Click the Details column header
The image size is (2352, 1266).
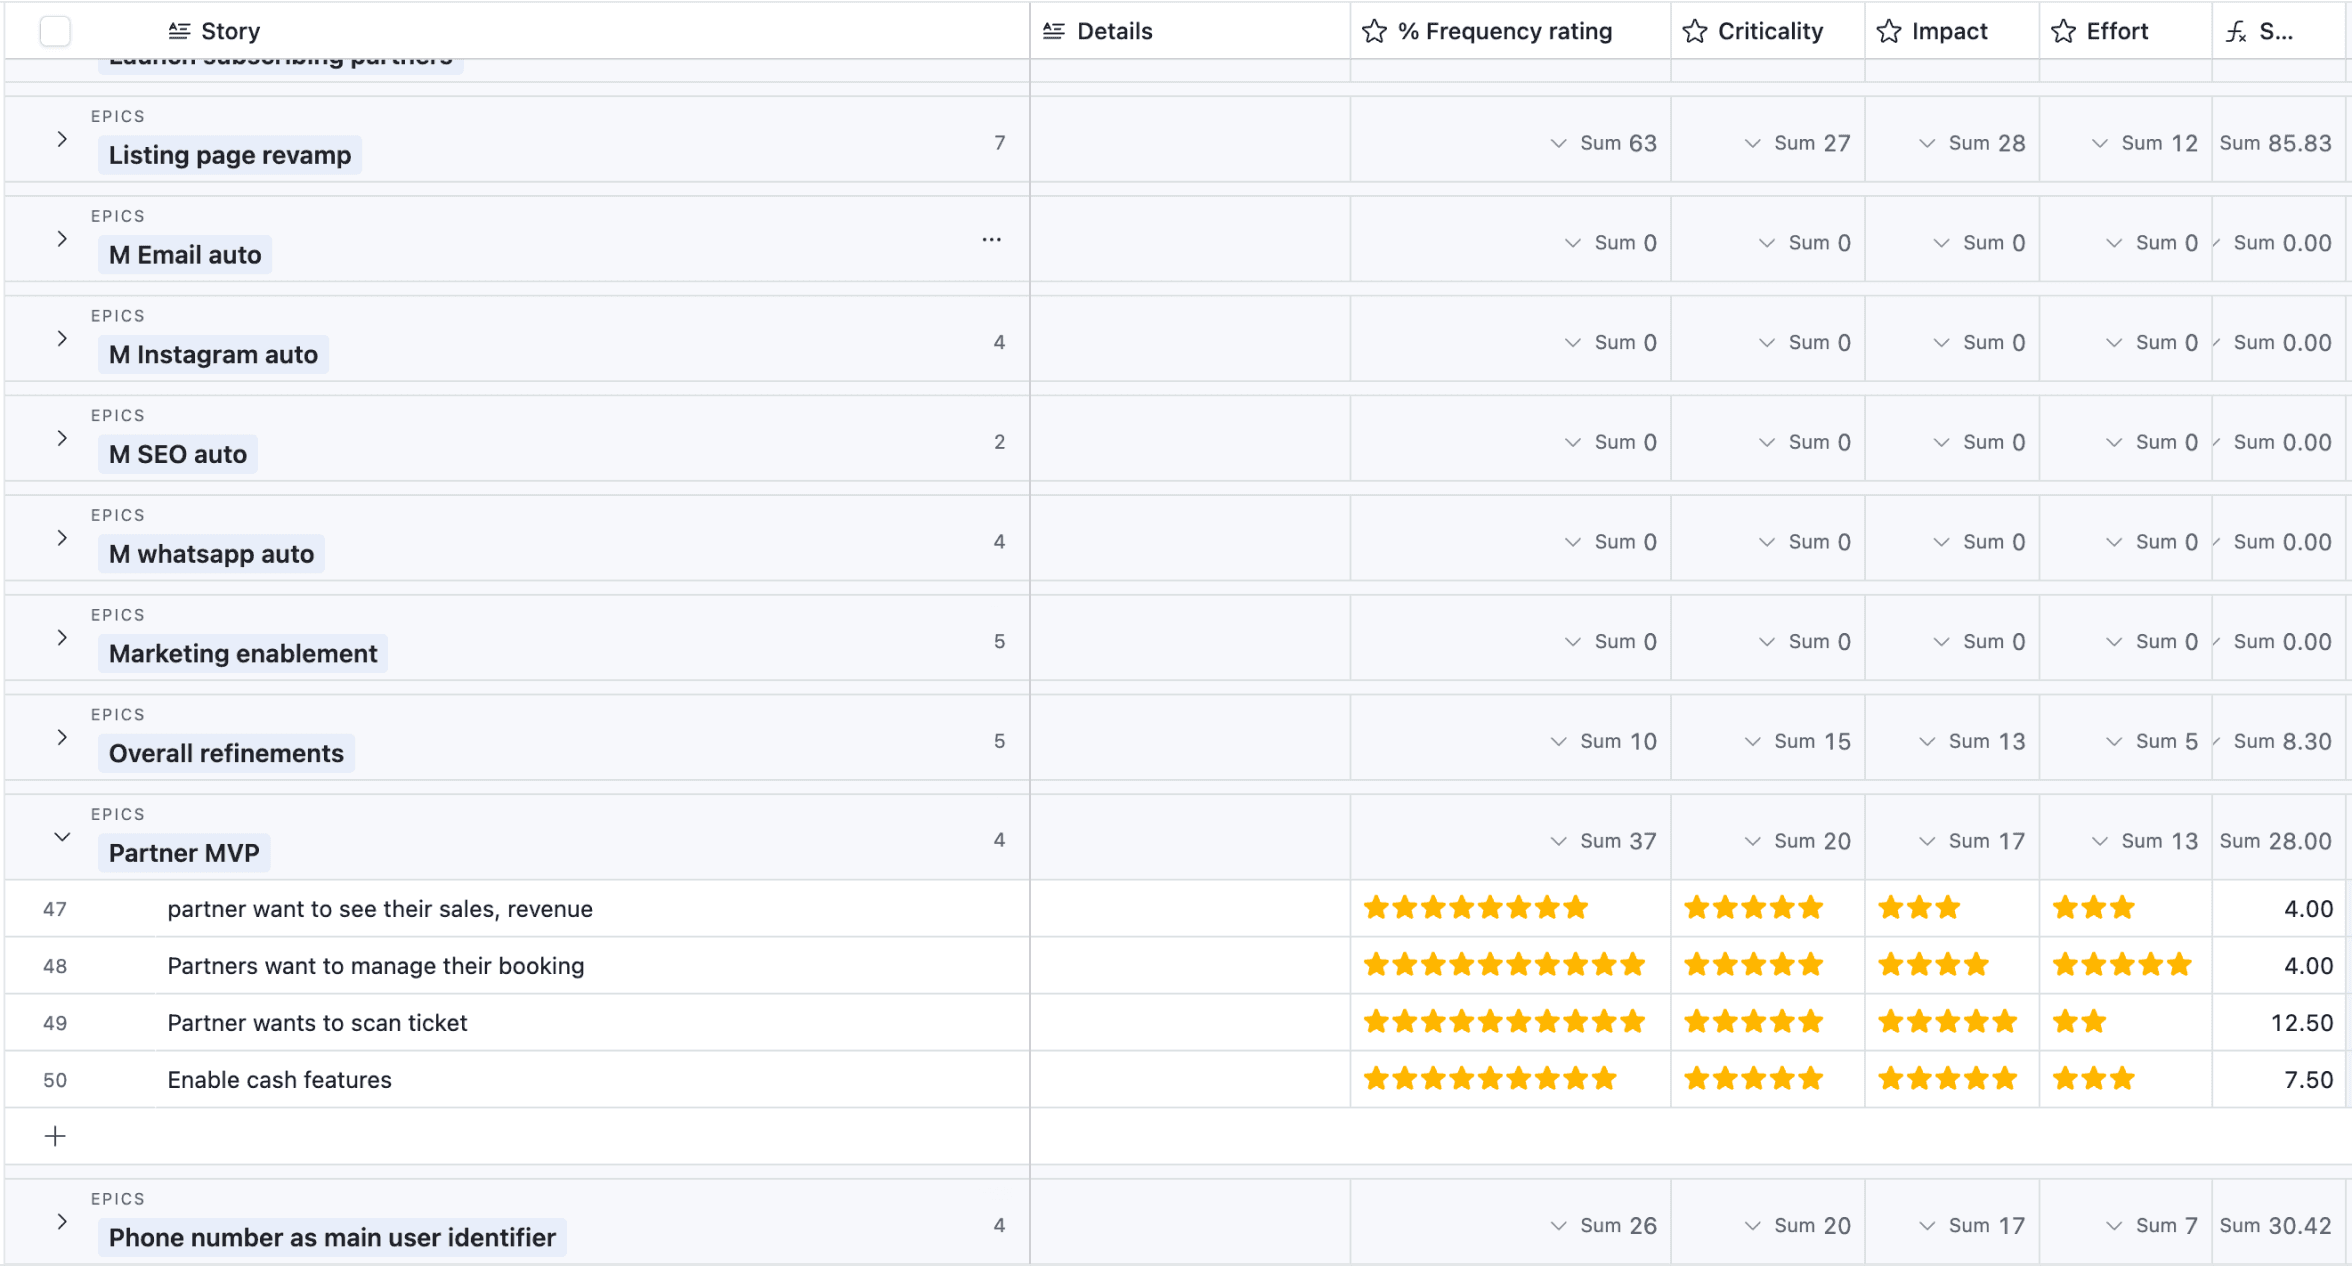pyautogui.click(x=1114, y=32)
